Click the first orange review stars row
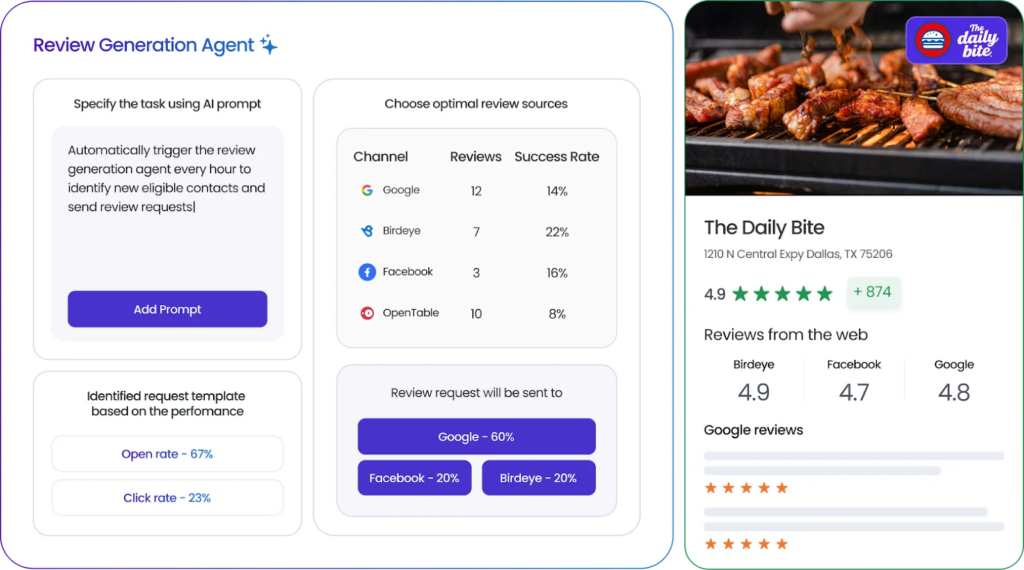The image size is (1024, 570). [746, 488]
